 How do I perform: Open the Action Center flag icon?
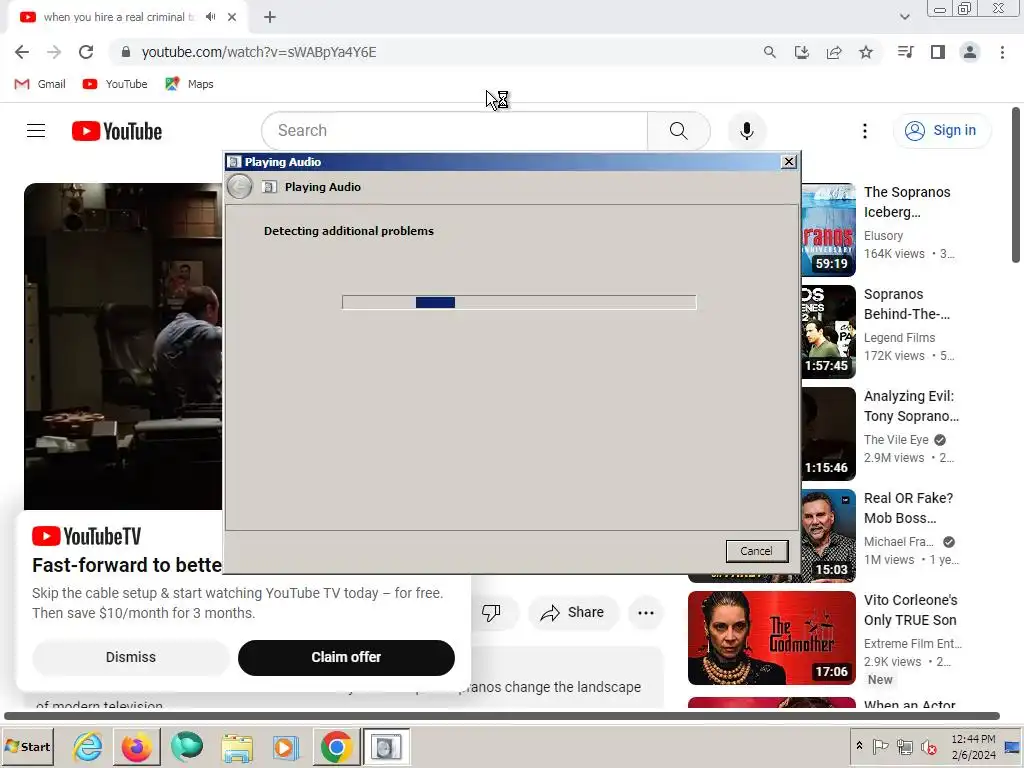point(880,746)
